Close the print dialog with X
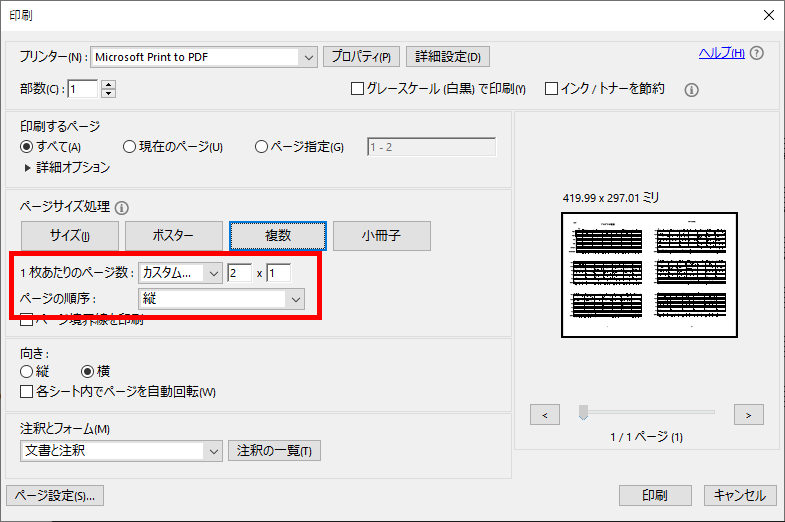 [x=769, y=15]
